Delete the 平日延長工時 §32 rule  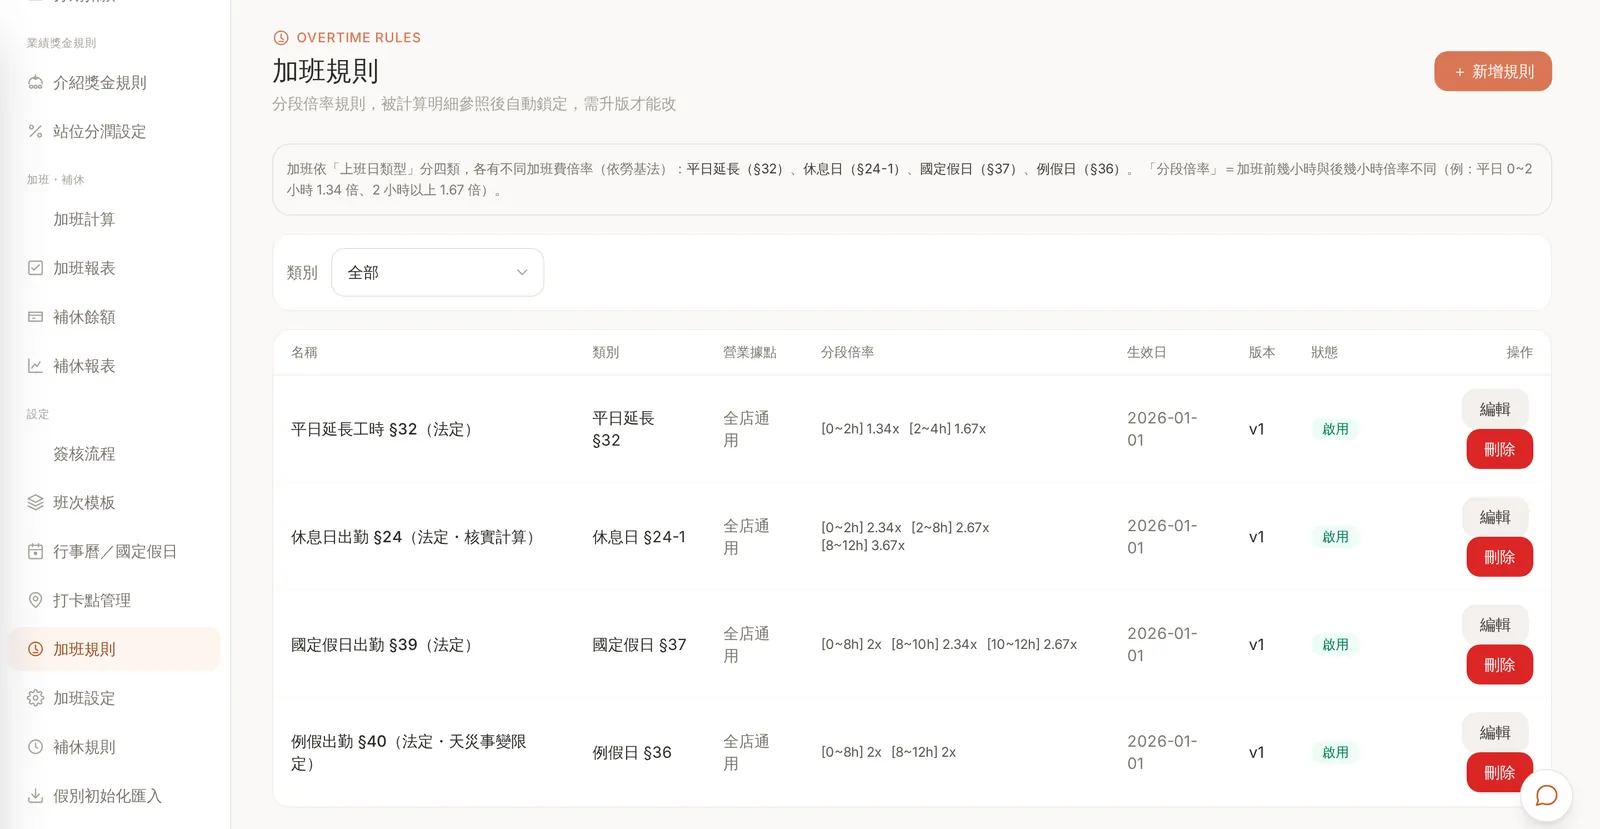pos(1499,449)
